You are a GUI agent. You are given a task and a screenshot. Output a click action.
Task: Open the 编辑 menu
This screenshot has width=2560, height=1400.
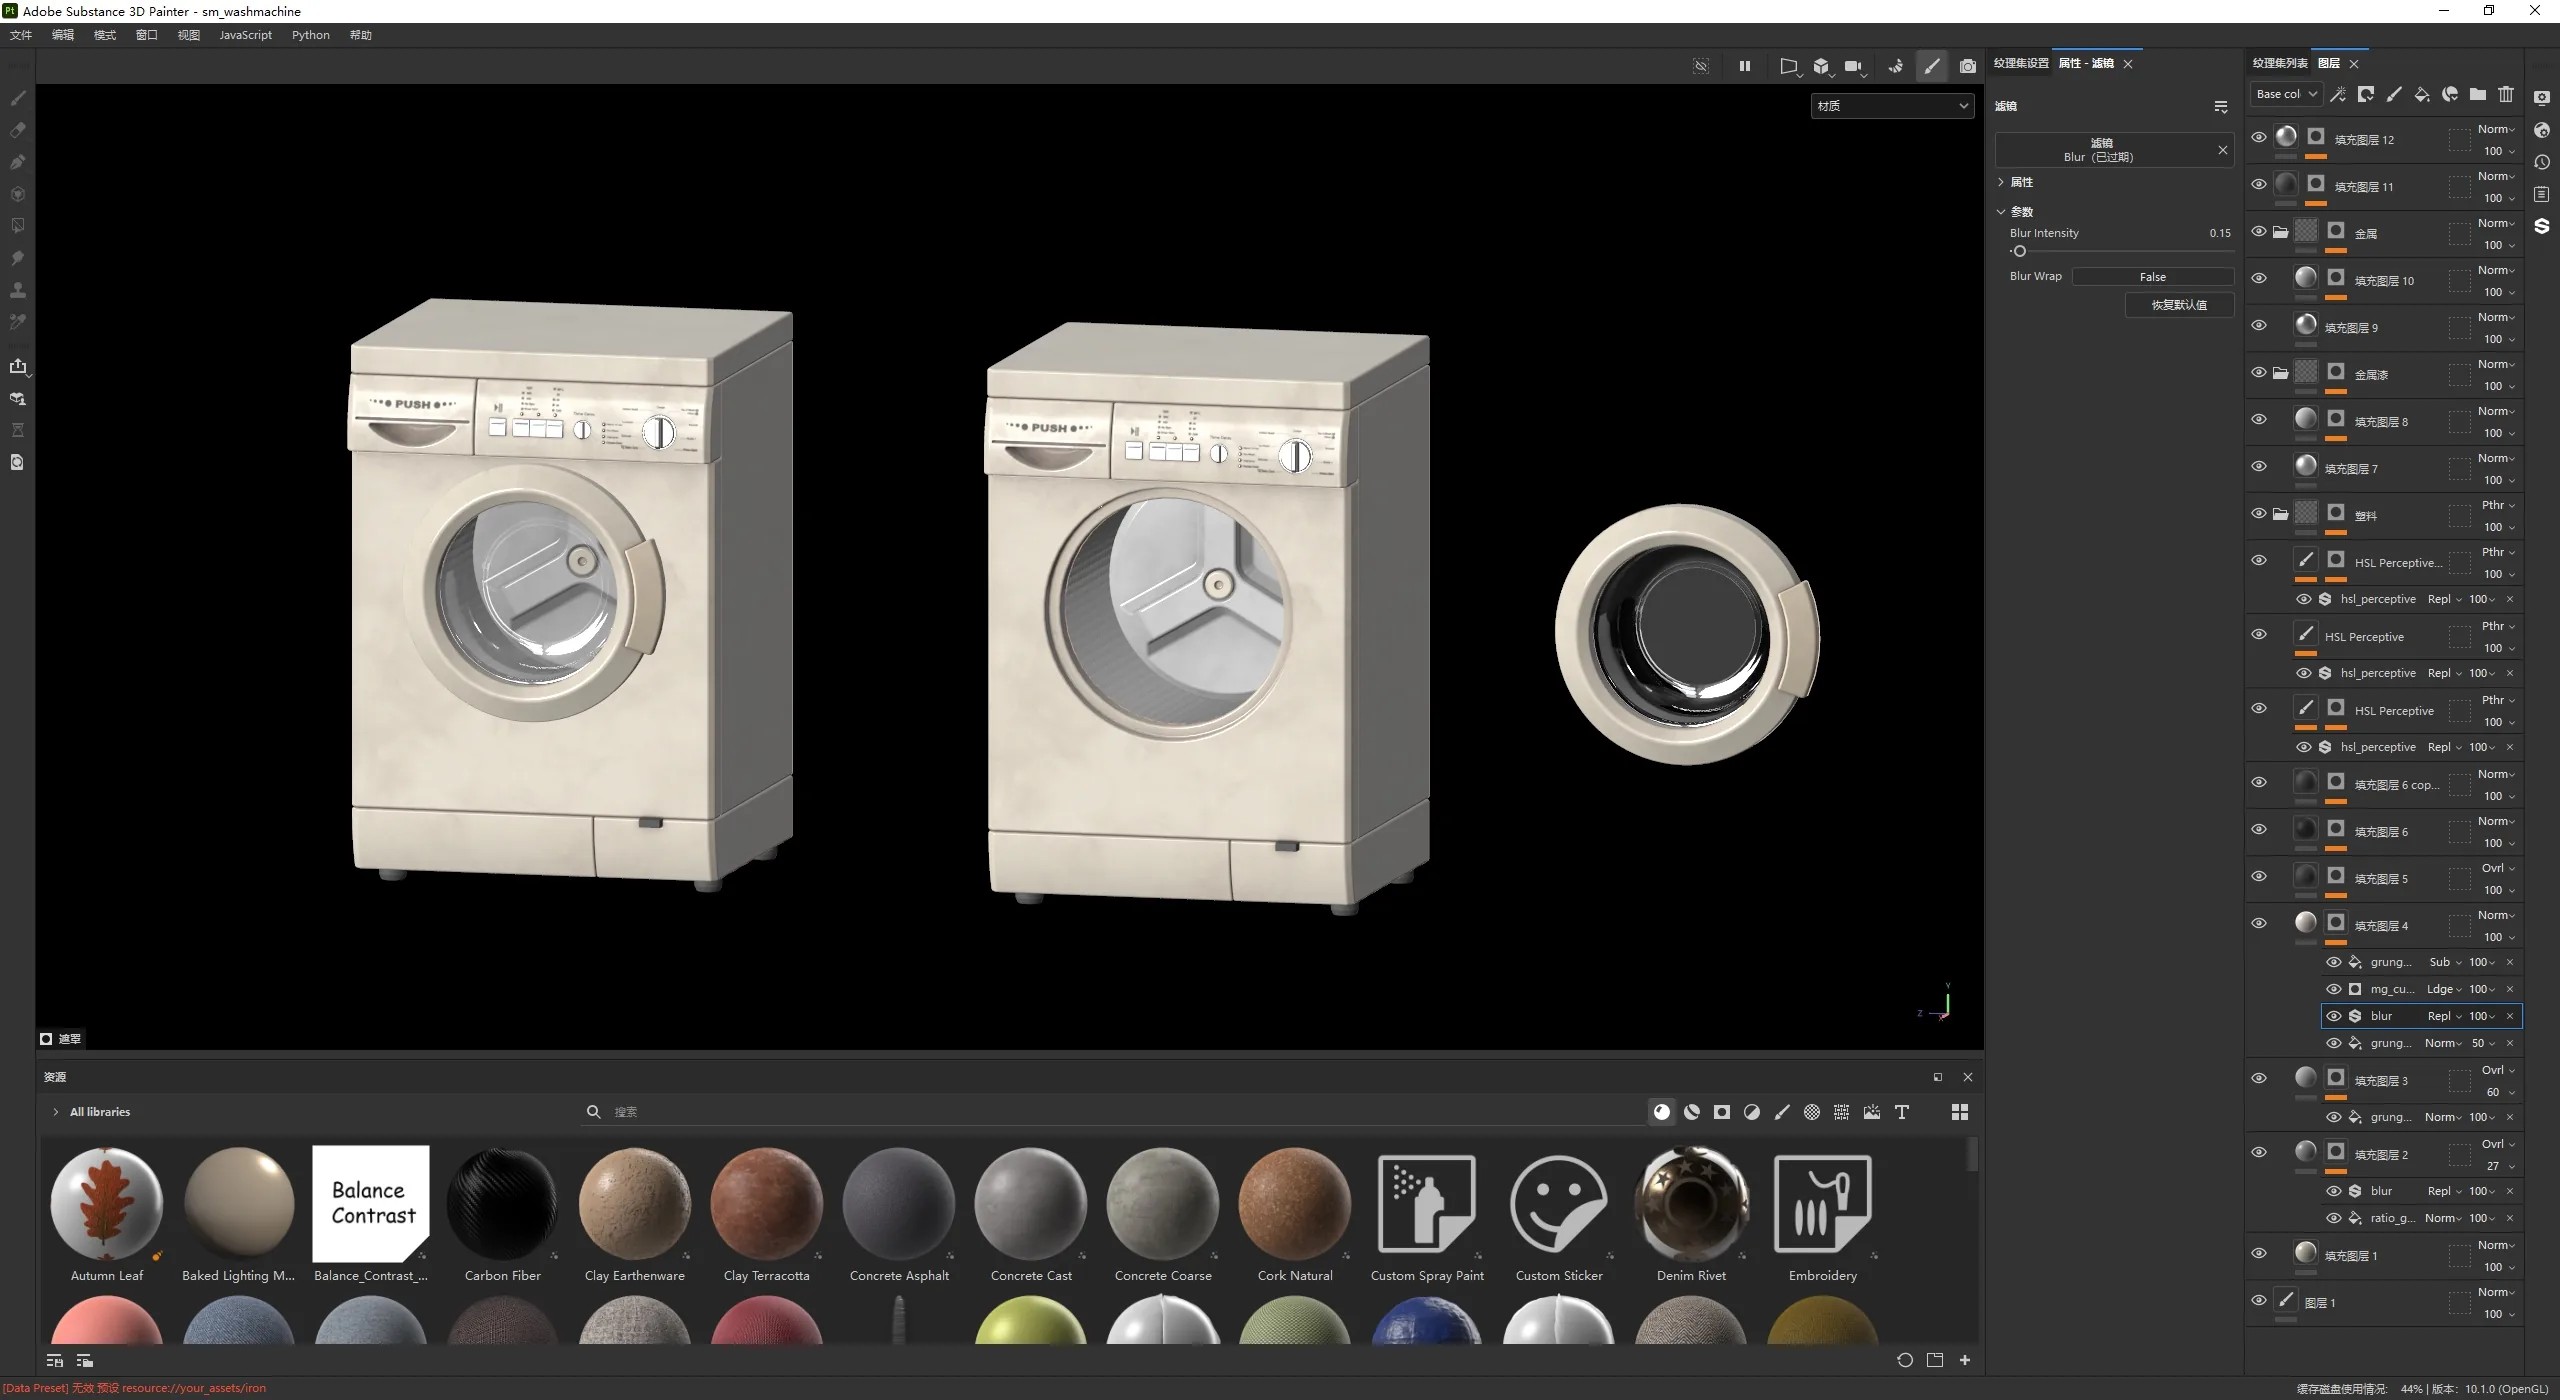(63, 35)
